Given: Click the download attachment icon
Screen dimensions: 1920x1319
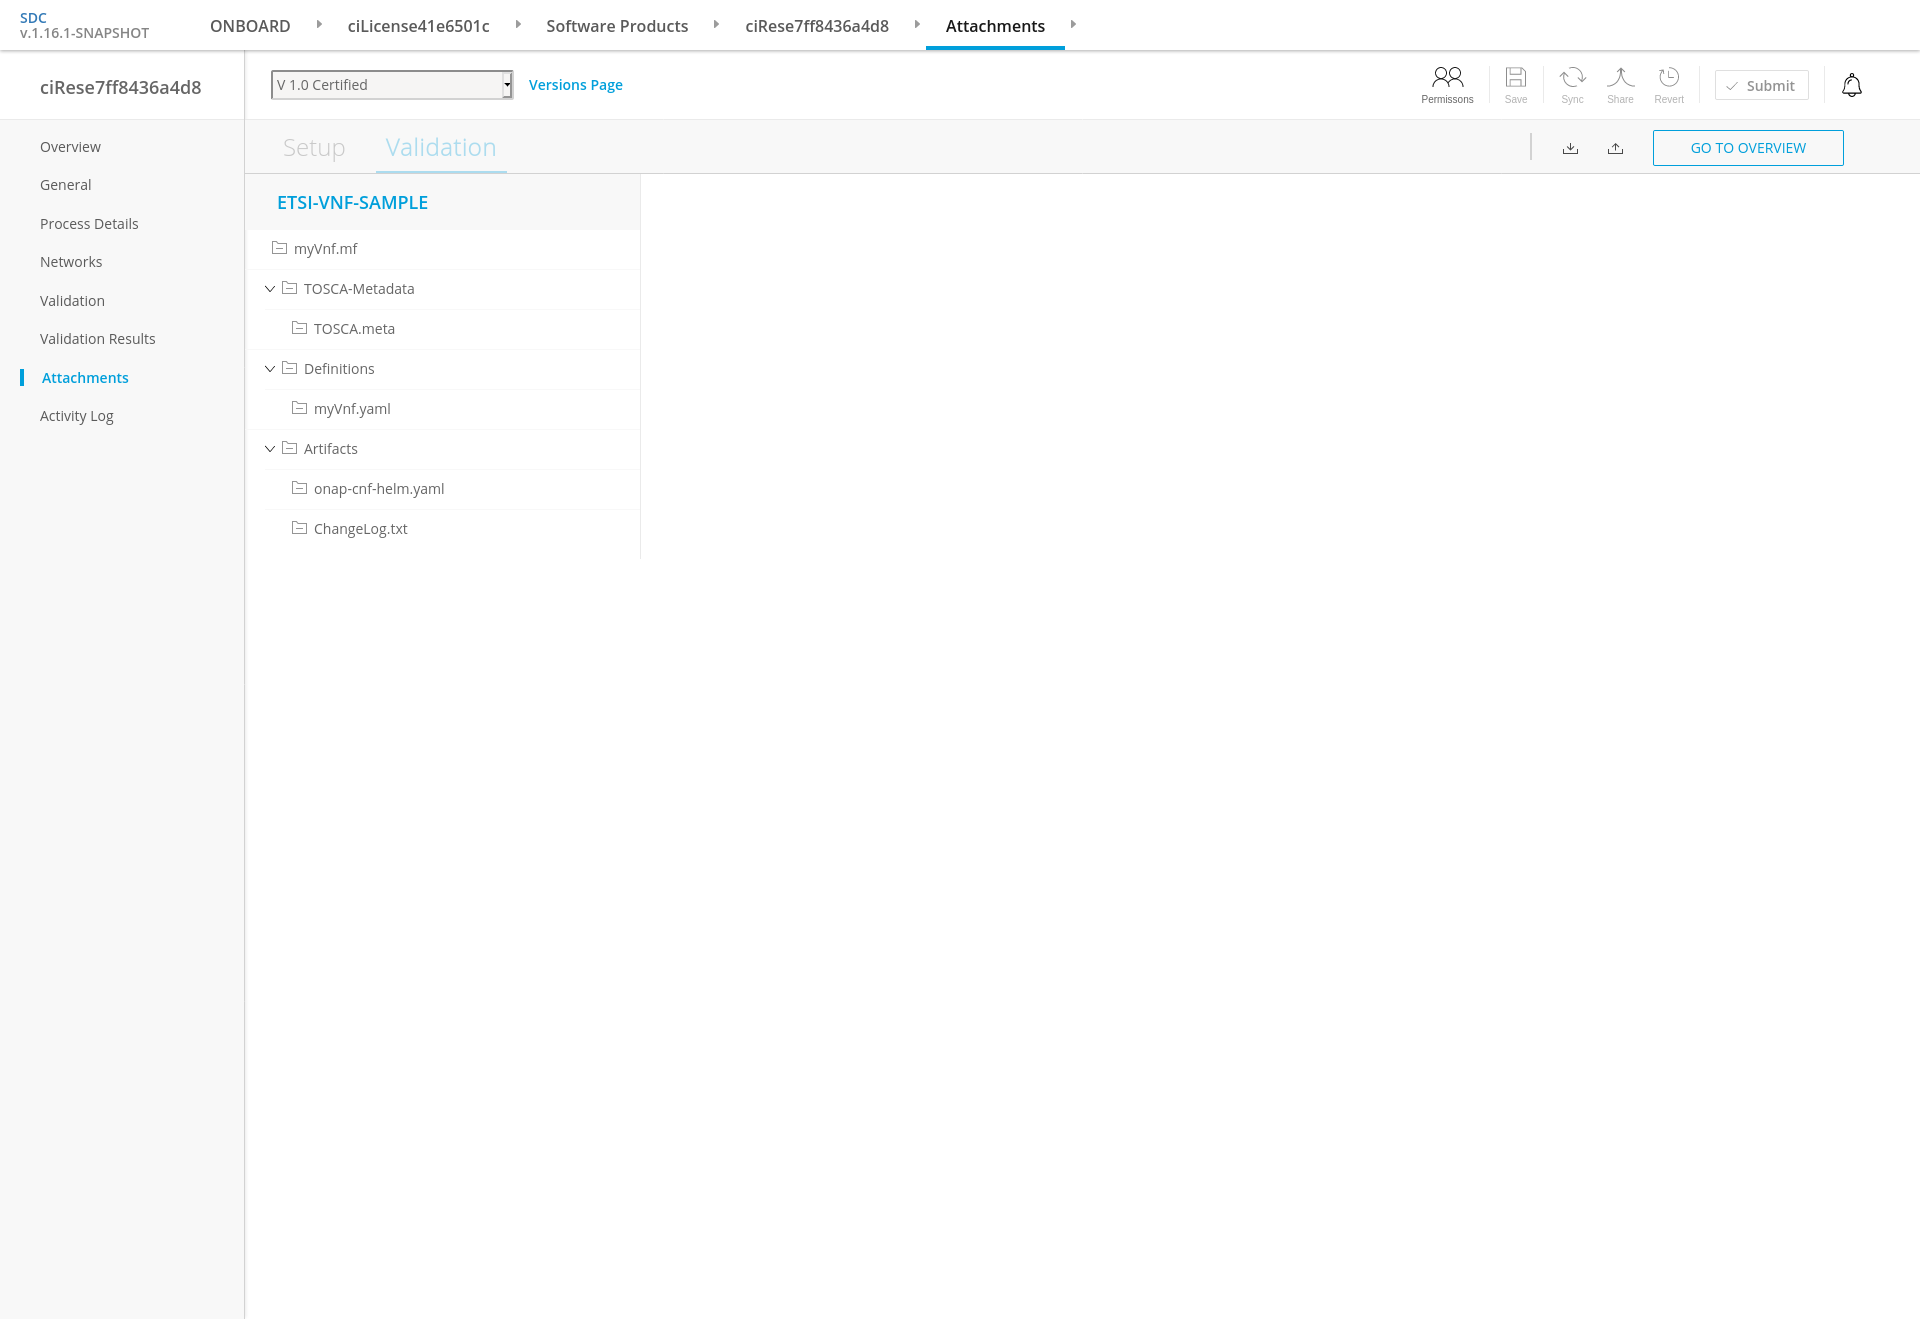Looking at the screenshot, I should [x=1570, y=148].
